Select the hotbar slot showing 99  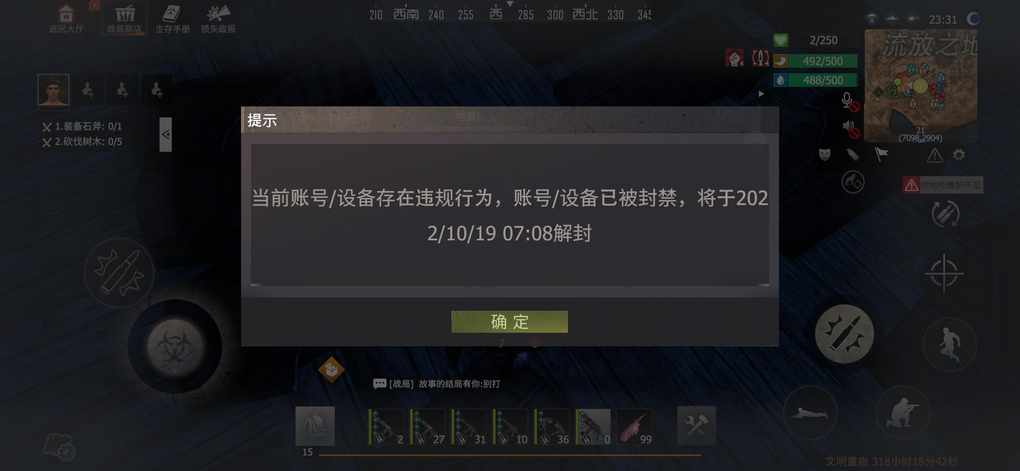(635, 427)
